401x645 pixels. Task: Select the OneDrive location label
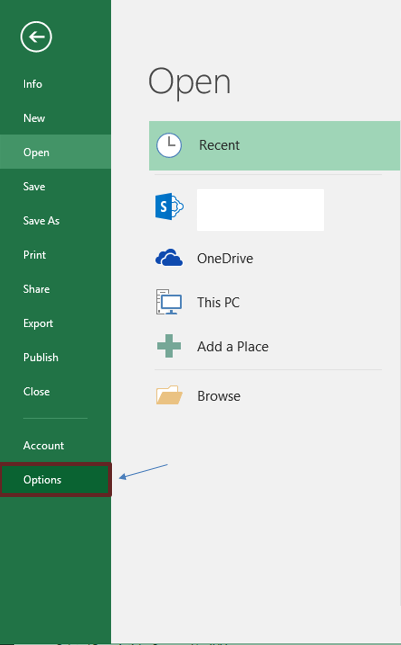(225, 258)
